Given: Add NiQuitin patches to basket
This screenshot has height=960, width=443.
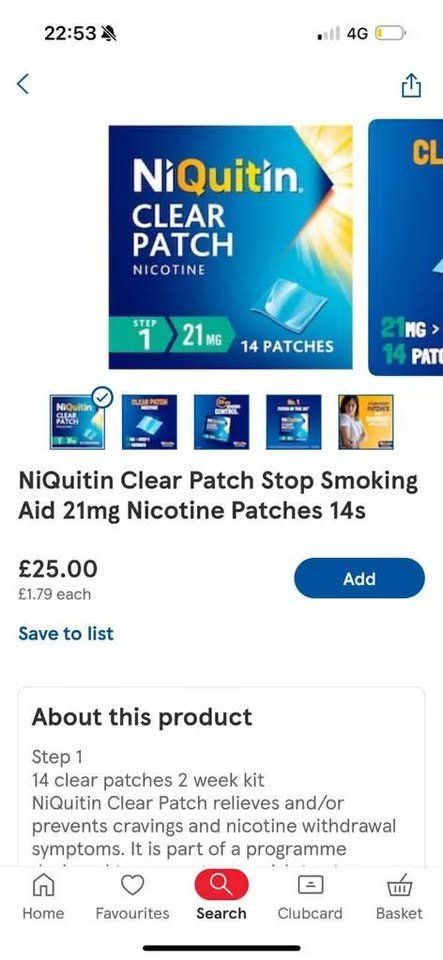Looking at the screenshot, I should 359,578.
